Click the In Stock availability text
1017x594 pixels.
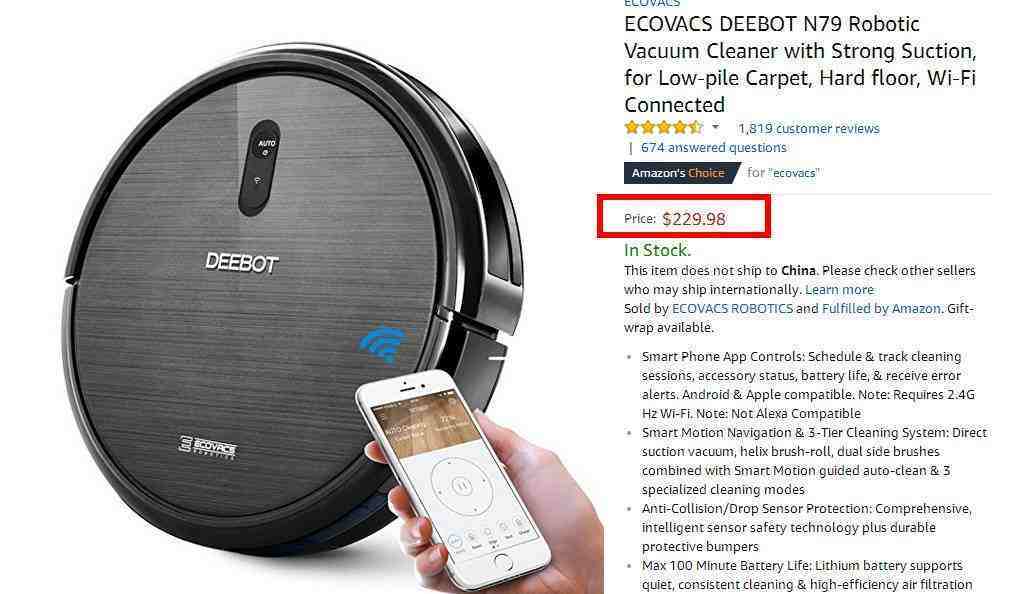[658, 250]
